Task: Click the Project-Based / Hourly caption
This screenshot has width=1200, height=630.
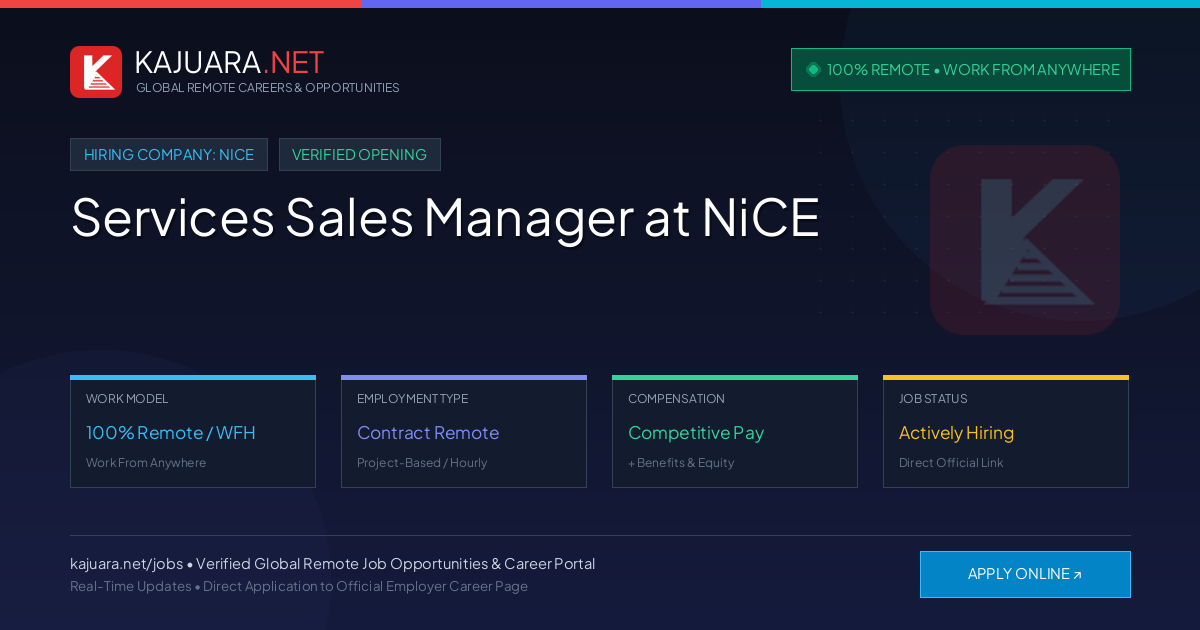Action: click(x=422, y=463)
